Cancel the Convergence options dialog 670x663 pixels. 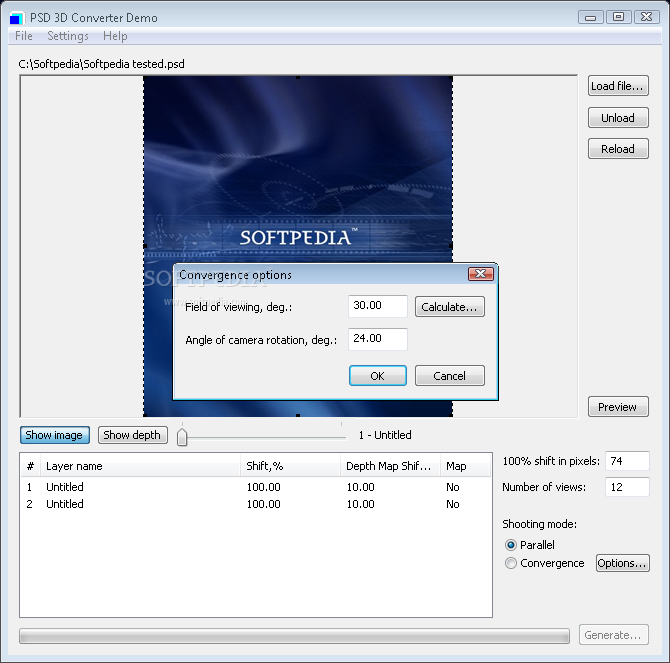tap(450, 376)
